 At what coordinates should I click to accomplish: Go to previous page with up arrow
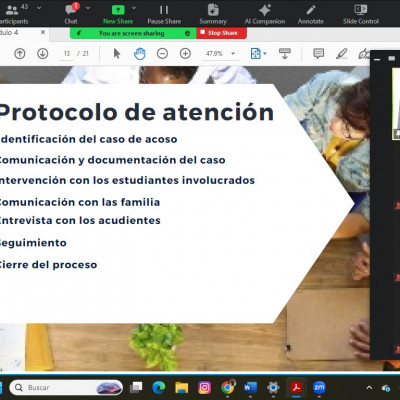coord(20,53)
